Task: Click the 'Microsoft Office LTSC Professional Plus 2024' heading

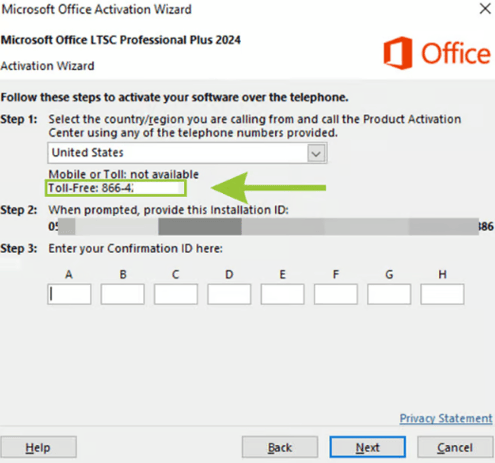Action: coord(121,40)
